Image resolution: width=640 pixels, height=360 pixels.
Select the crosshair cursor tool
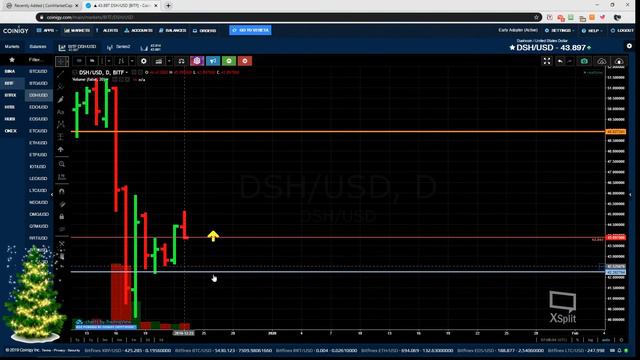tap(62, 61)
